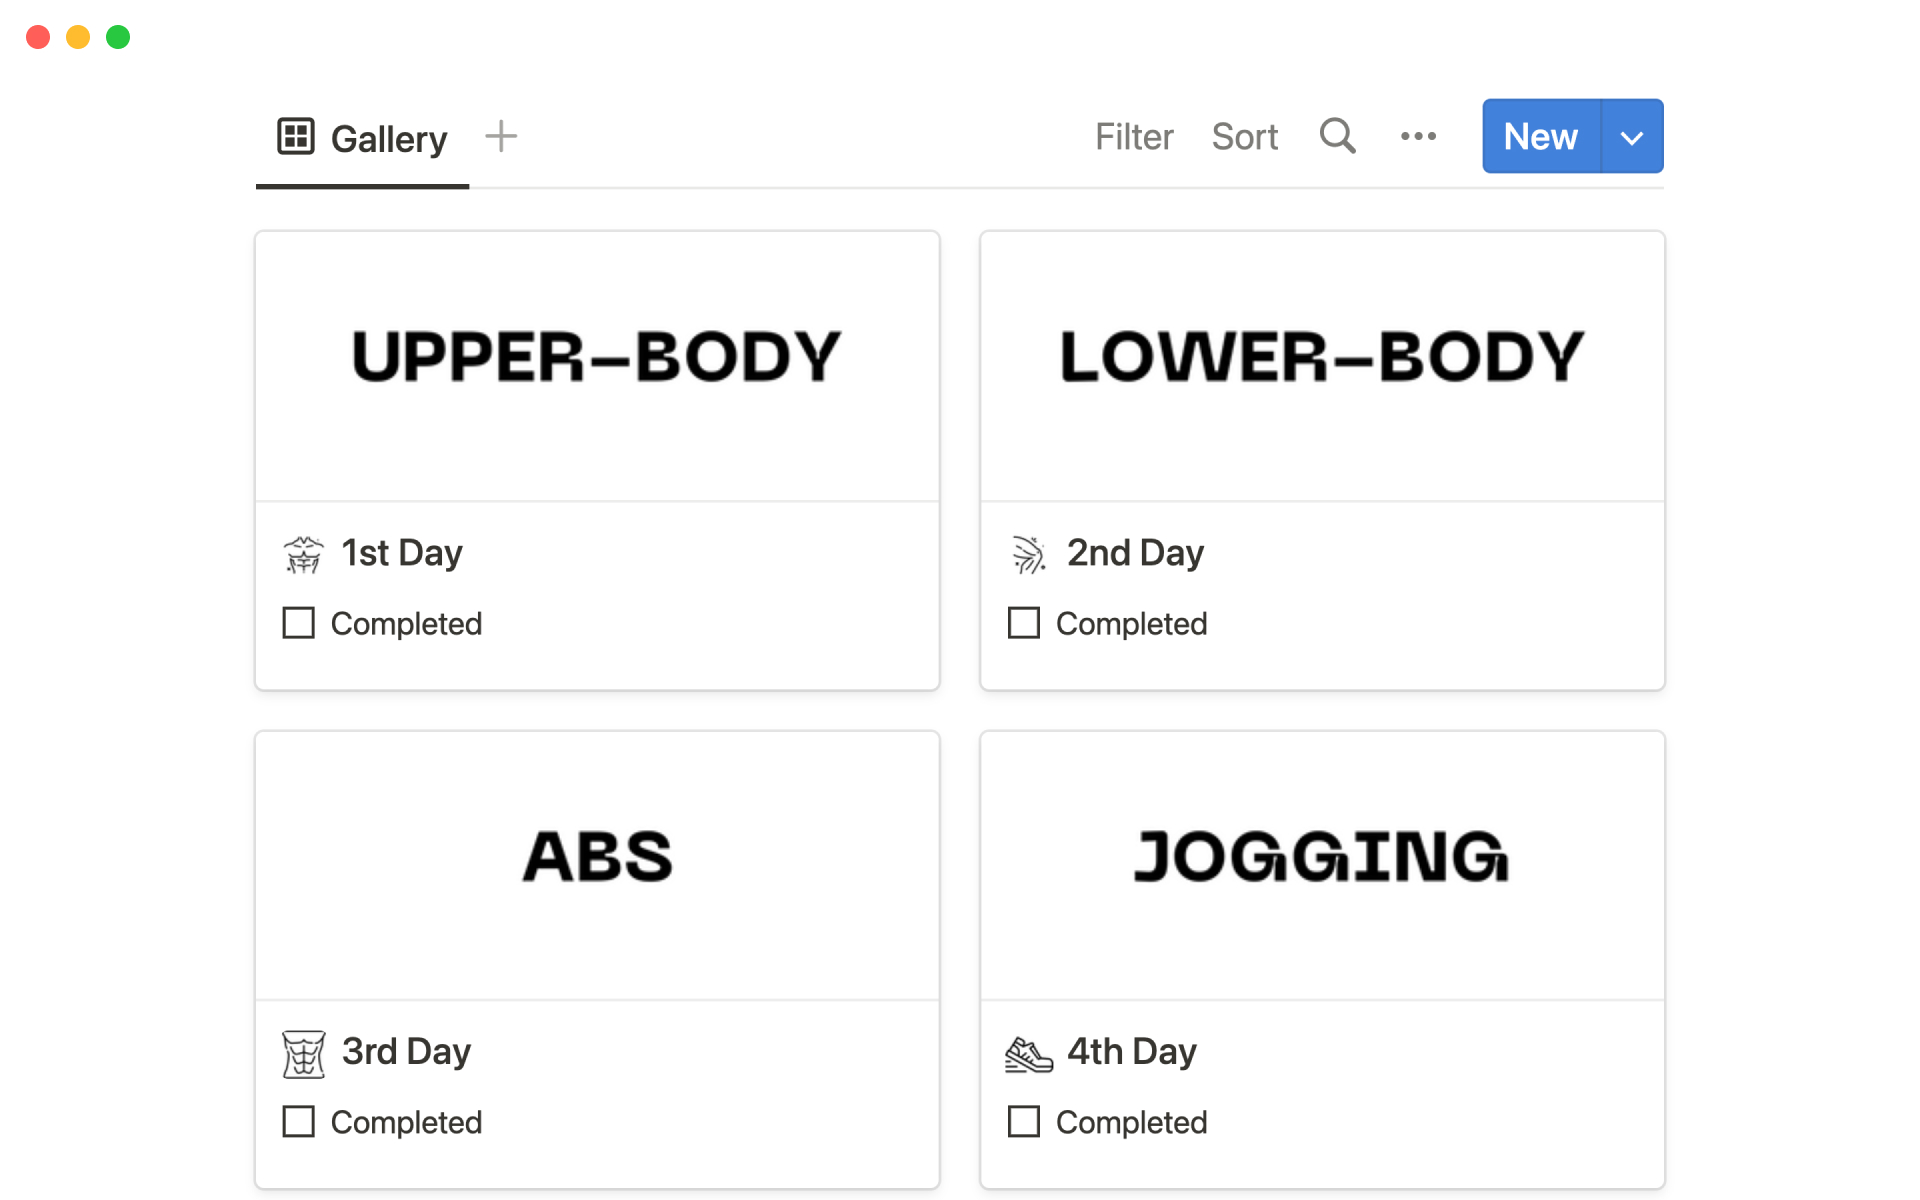Click the search magnifier icon
Image resolution: width=1920 pixels, height=1200 pixels.
(x=1337, y=136)
